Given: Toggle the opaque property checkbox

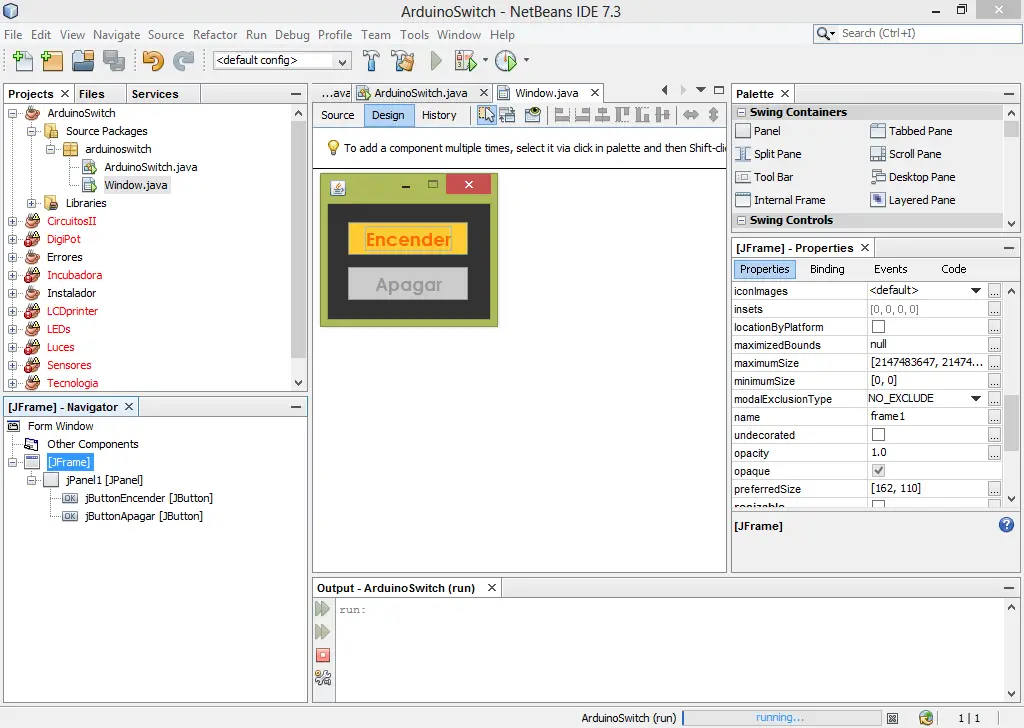Looking at the screenshot, I should coord(878,471).
